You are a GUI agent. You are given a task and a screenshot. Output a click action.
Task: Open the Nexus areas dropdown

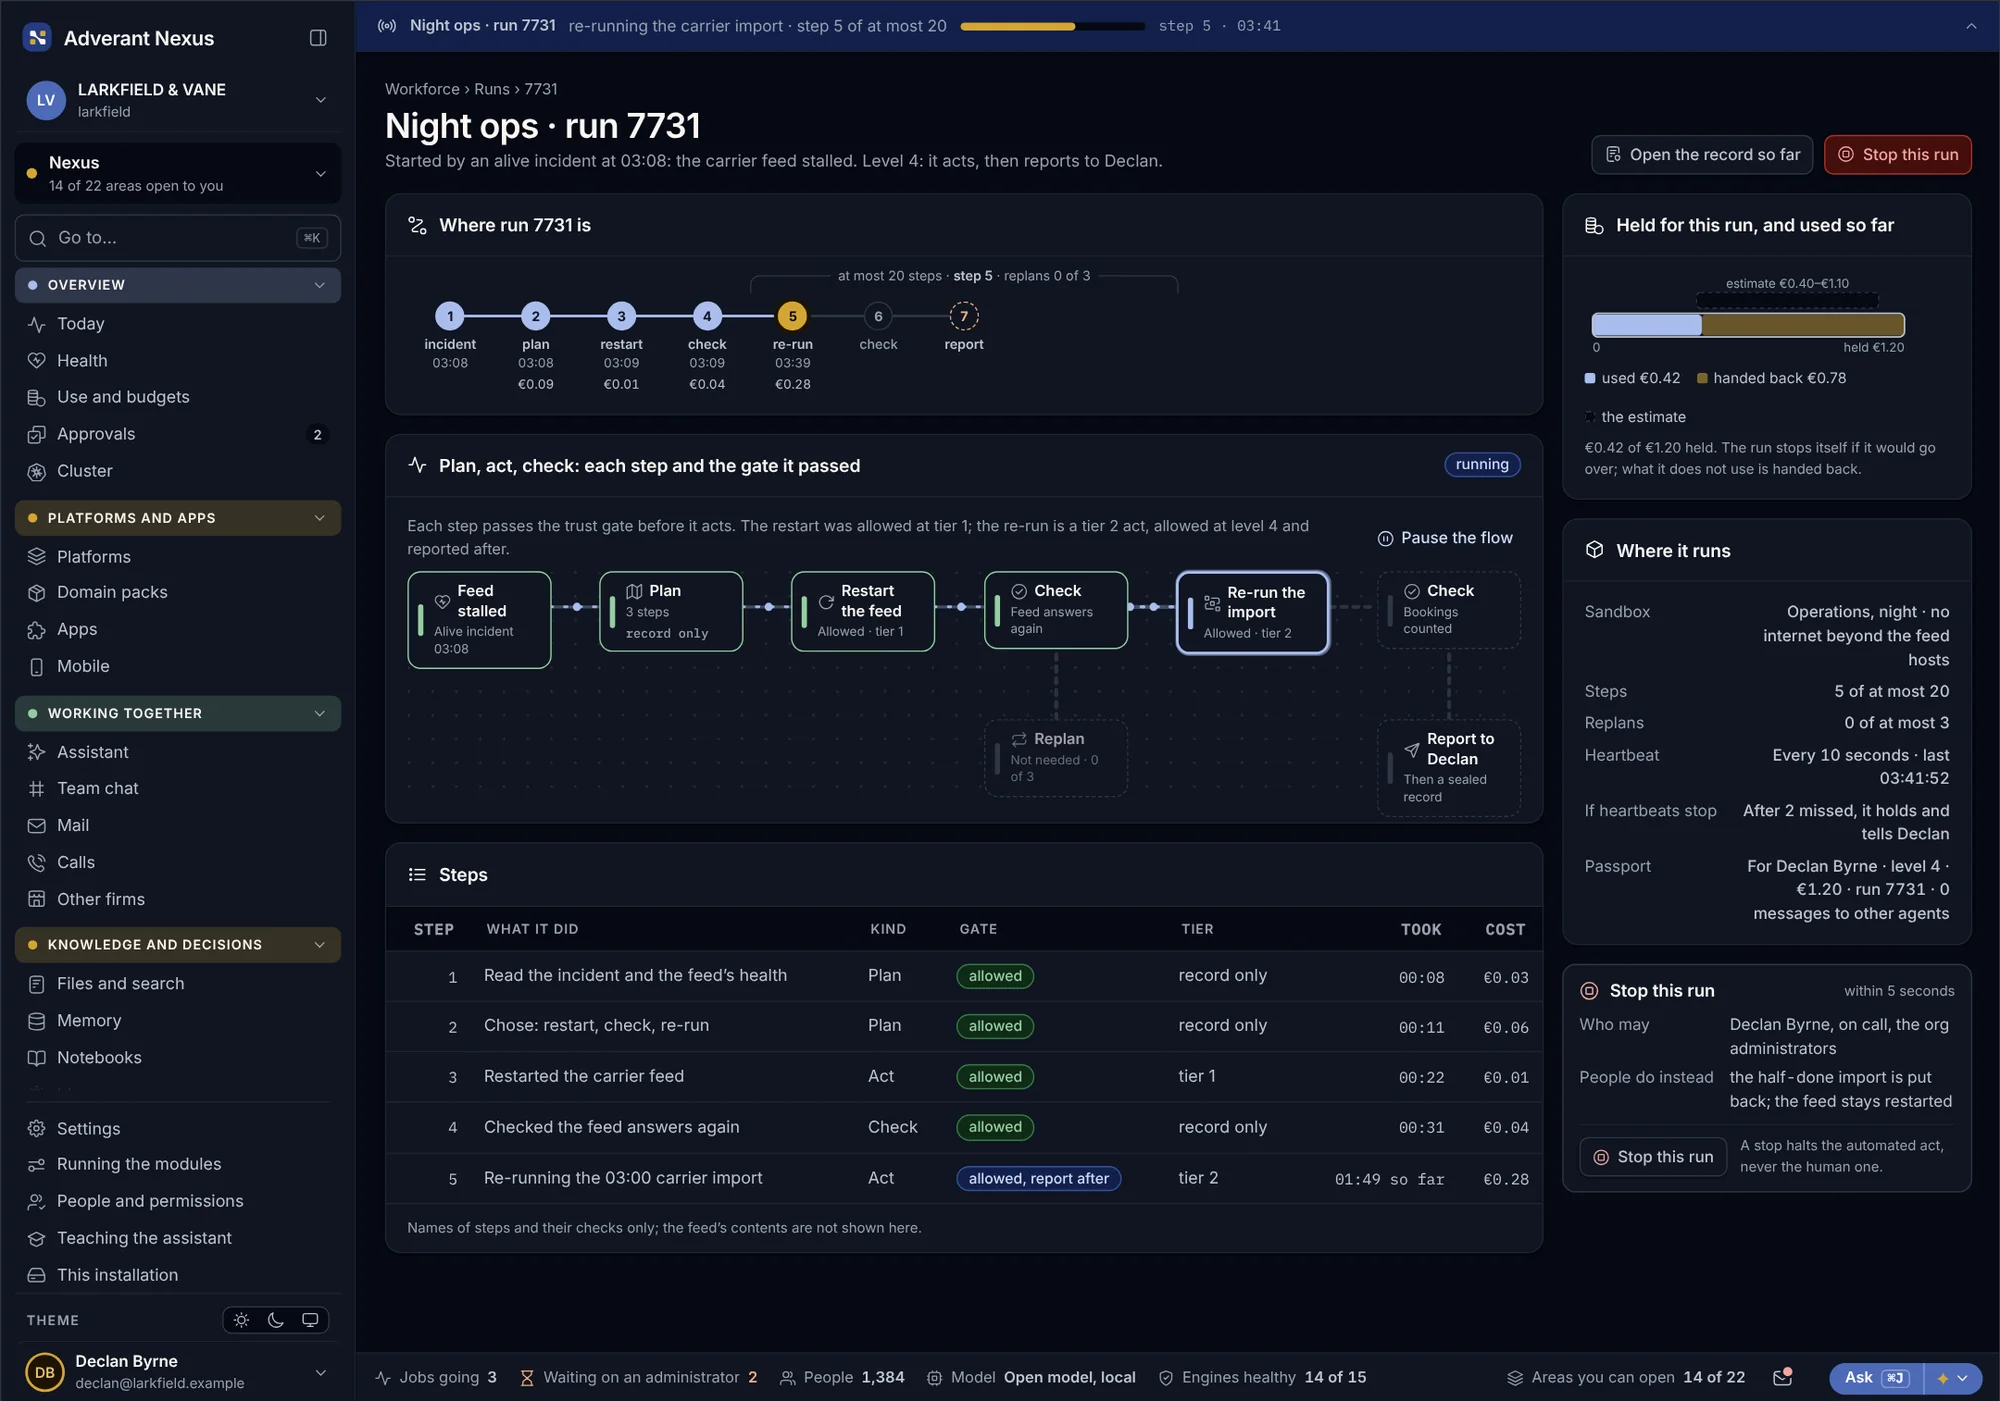coord(178,174)
